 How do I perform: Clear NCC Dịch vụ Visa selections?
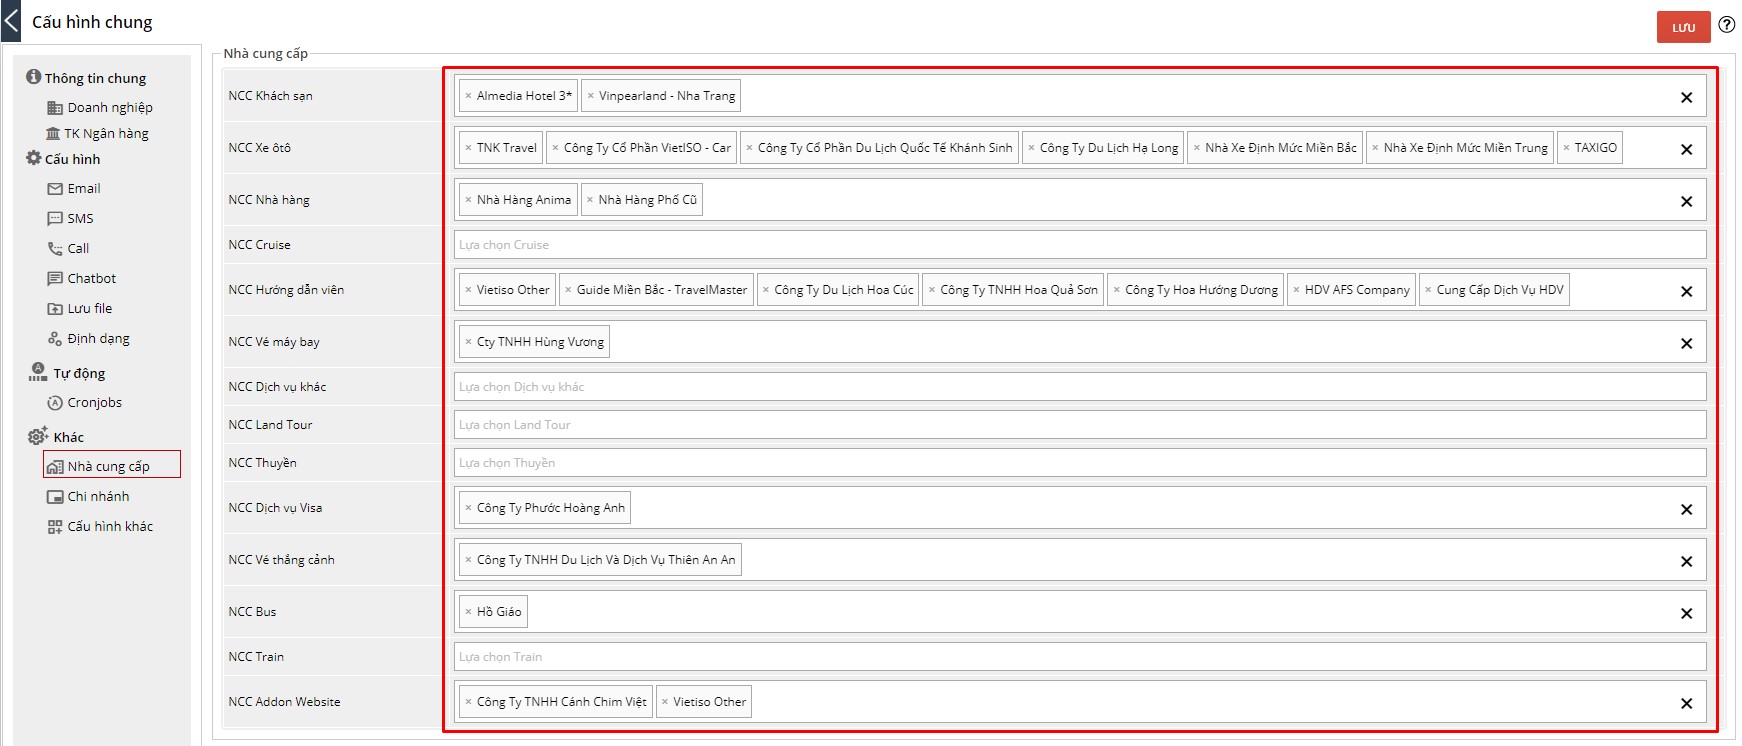[x=1686, y=509]
